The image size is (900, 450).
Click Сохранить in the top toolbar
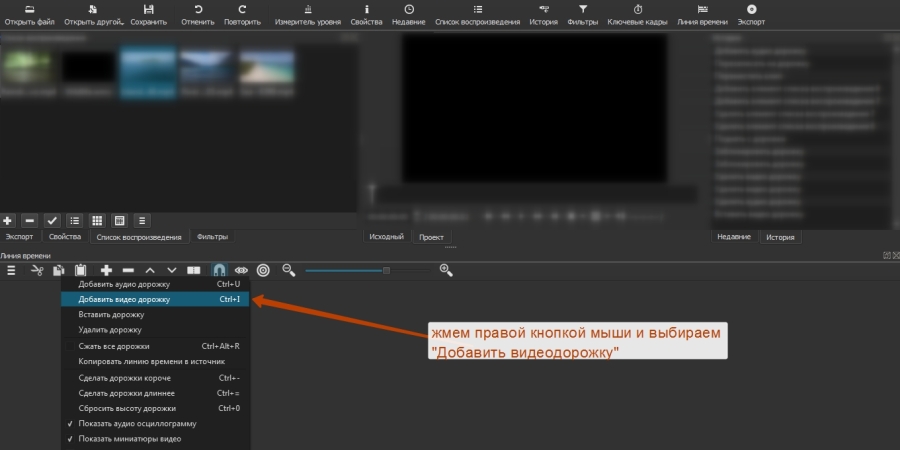point(149,14)
